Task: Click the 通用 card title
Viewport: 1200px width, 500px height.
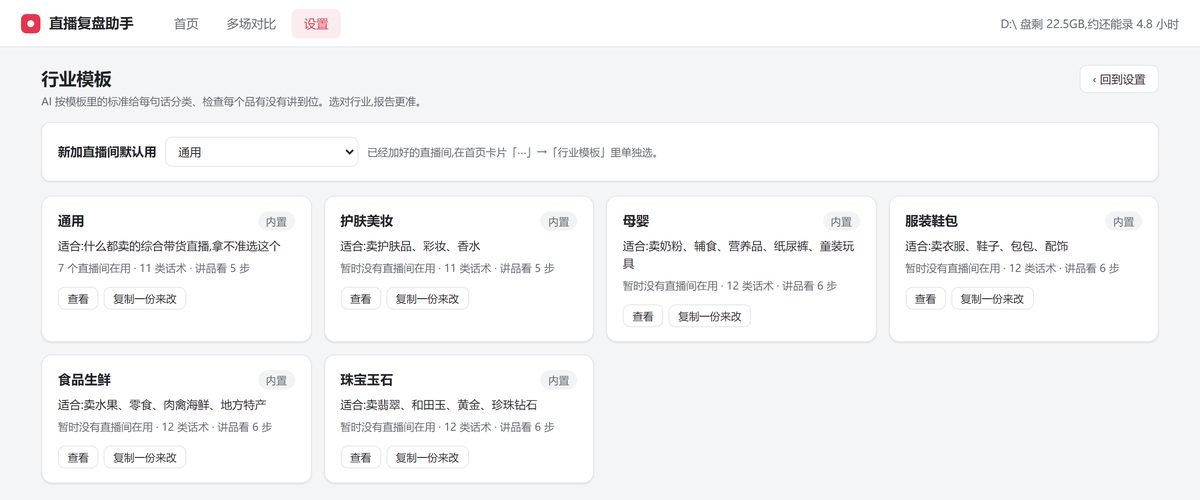Action: coord(71,221)
